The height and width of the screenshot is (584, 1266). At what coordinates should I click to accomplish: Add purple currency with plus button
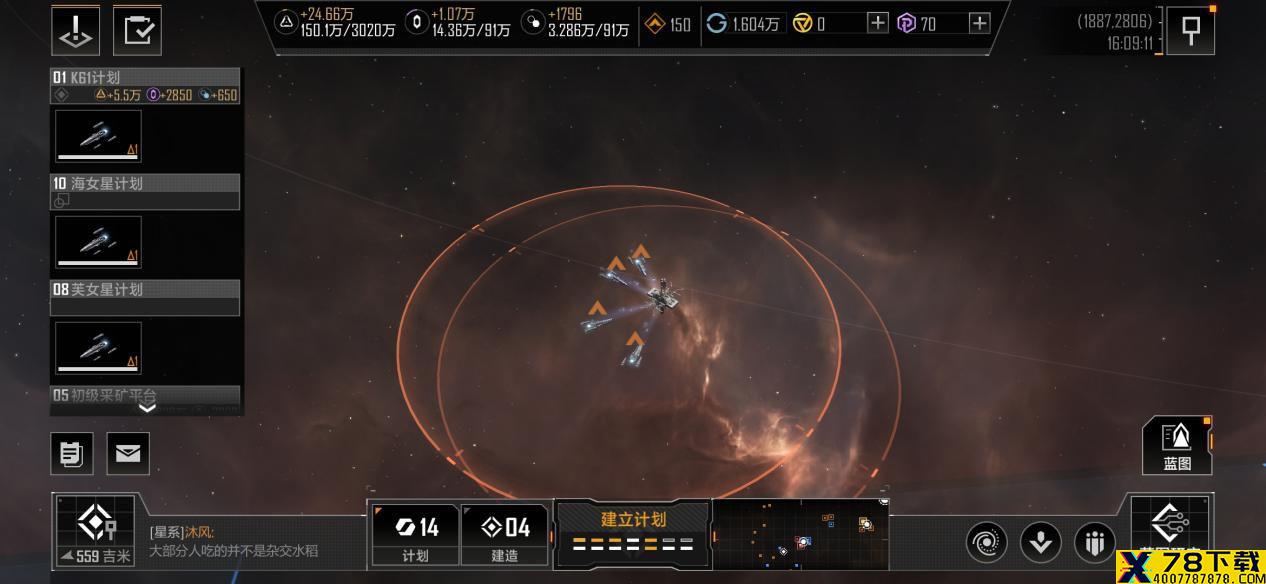pyautogui.click(x=979, y=23)
